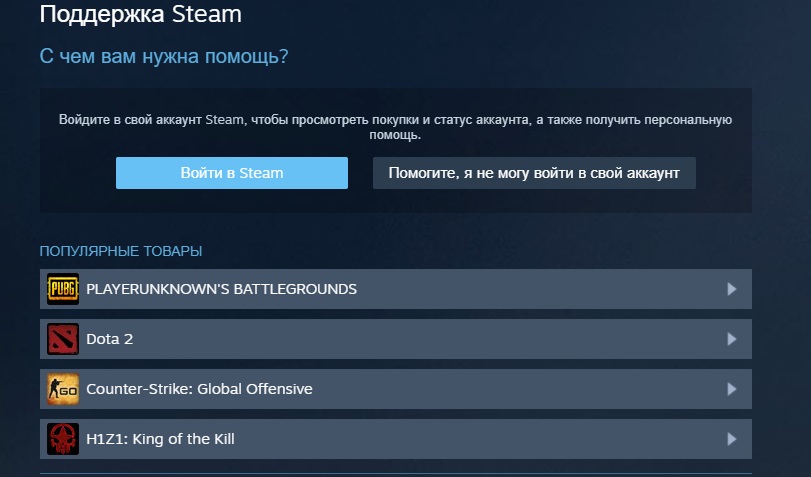Select the PLAYERUNKNOWN'S BATTLEGROUNDS title text
Image resolution: width=811 pixels, height=477 pixels.
221,289
